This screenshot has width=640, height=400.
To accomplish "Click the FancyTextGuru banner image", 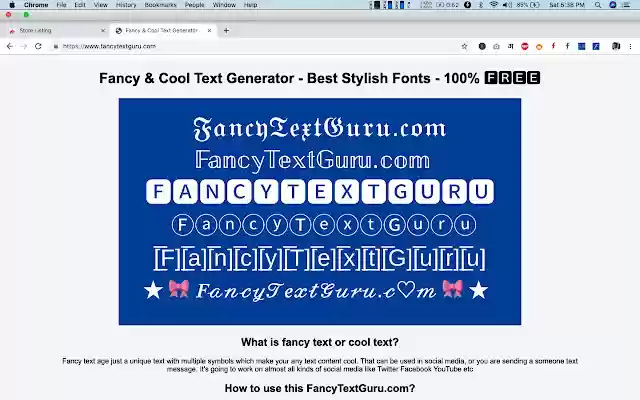I will (320, 211).
